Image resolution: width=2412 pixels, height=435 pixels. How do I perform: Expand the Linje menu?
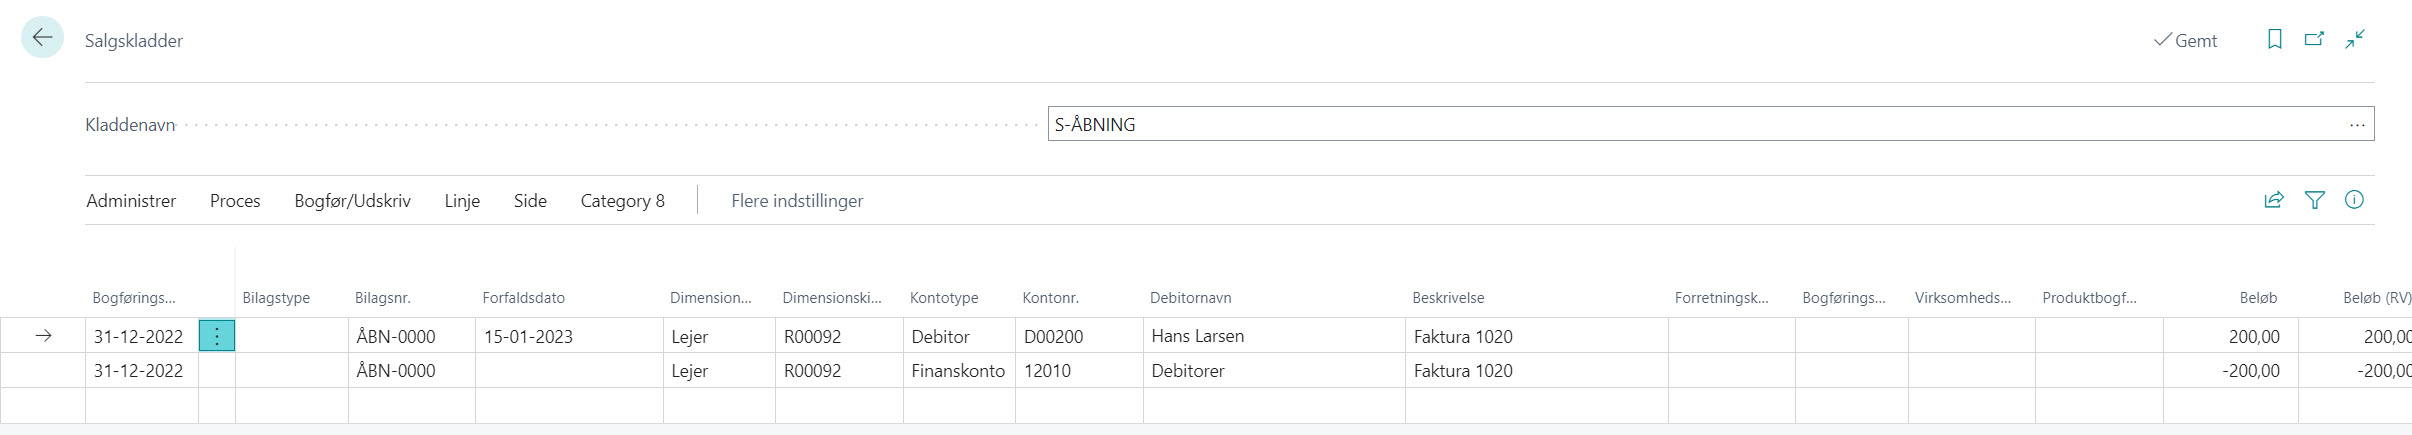coord(462,201)
